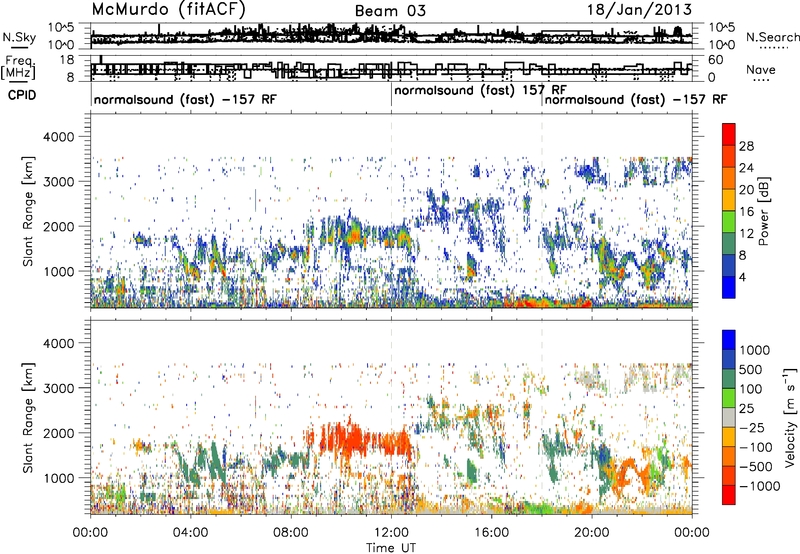Click the 'McMurdo (fitACF)' title
The width and height of the screenshot is (800, 554).
click(168, 9)
